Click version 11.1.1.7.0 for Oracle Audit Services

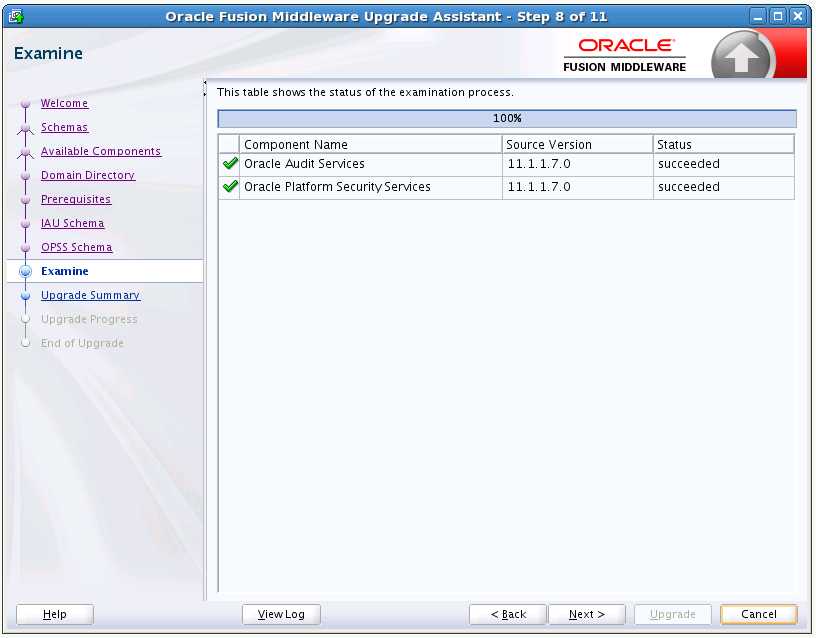coord(539,164)
